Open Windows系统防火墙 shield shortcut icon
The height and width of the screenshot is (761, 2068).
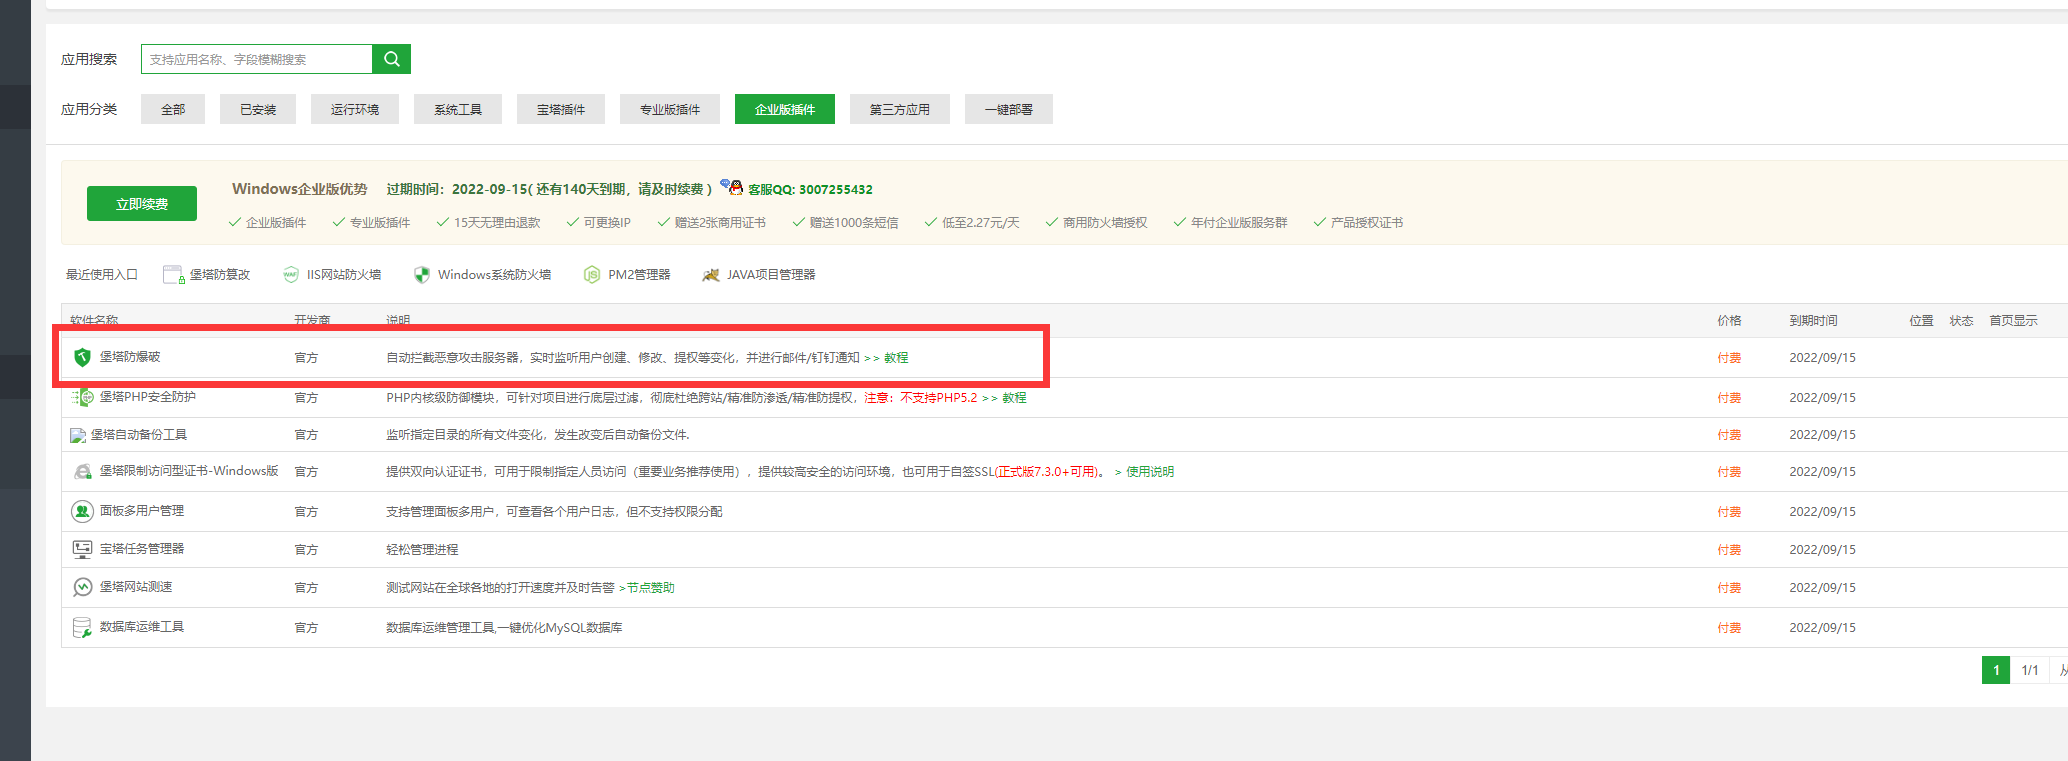(422, 275)
